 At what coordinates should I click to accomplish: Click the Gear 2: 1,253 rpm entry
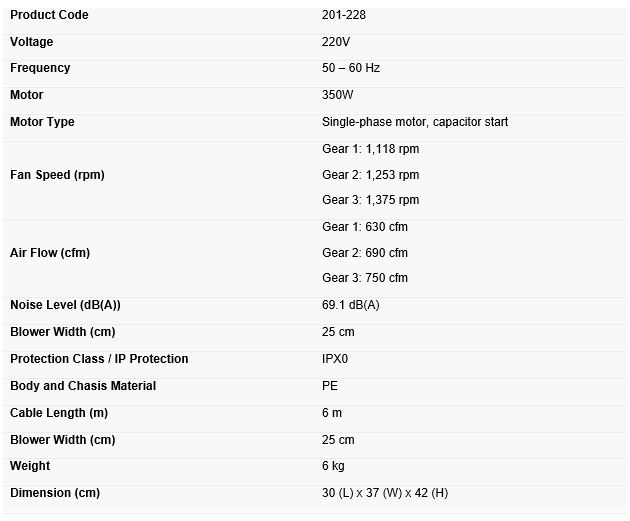pos(370,175)
